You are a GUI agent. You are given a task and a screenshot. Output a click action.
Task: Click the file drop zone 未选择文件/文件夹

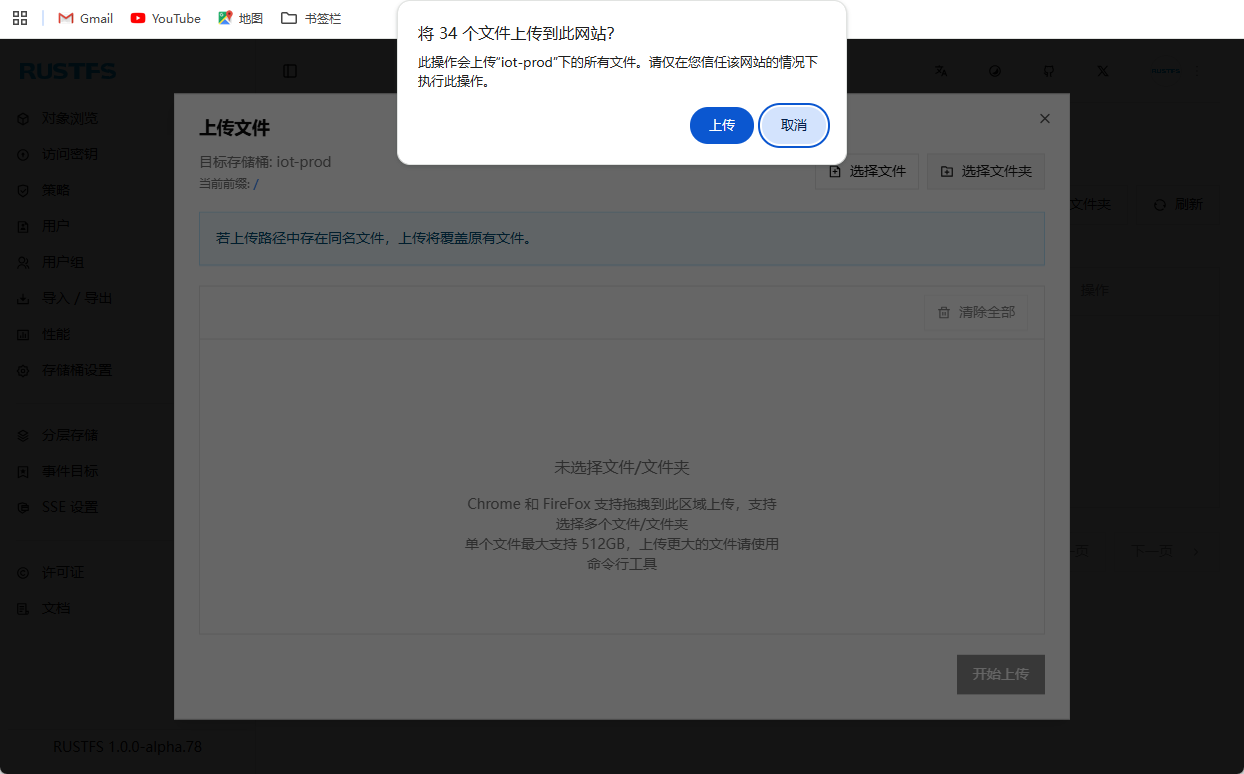coord(622,486)
